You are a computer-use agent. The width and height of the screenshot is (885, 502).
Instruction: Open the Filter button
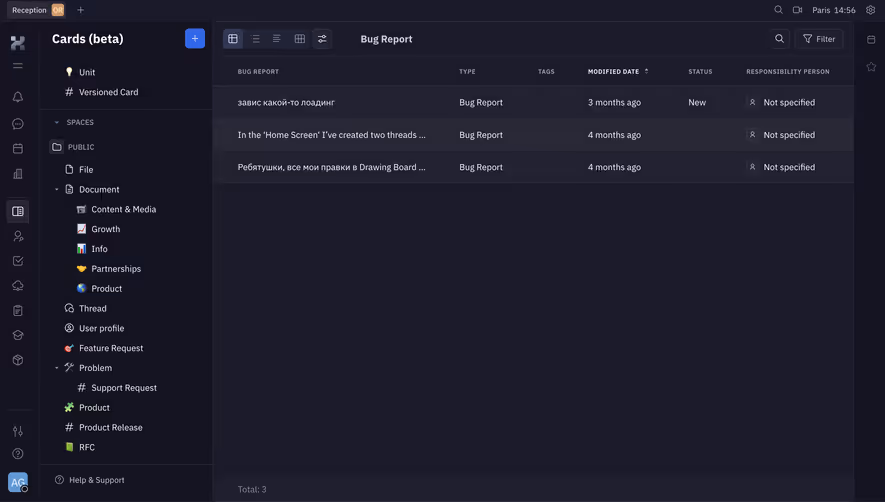click(819, 38)
